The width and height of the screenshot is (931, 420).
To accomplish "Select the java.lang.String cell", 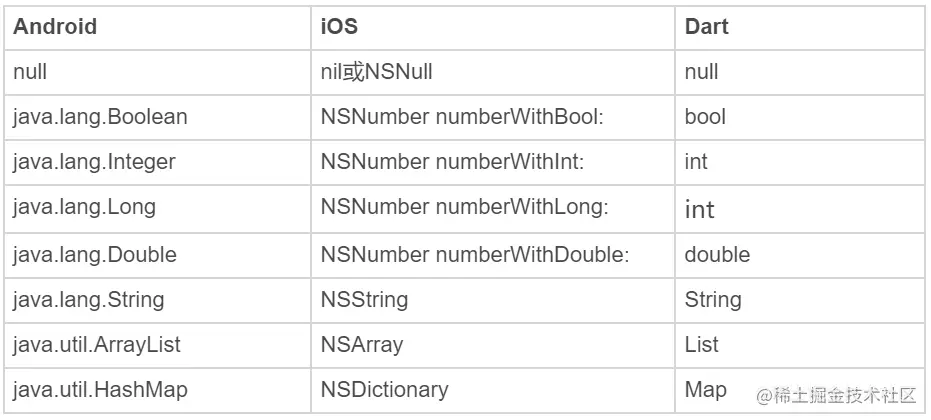I will pos(88,299).
